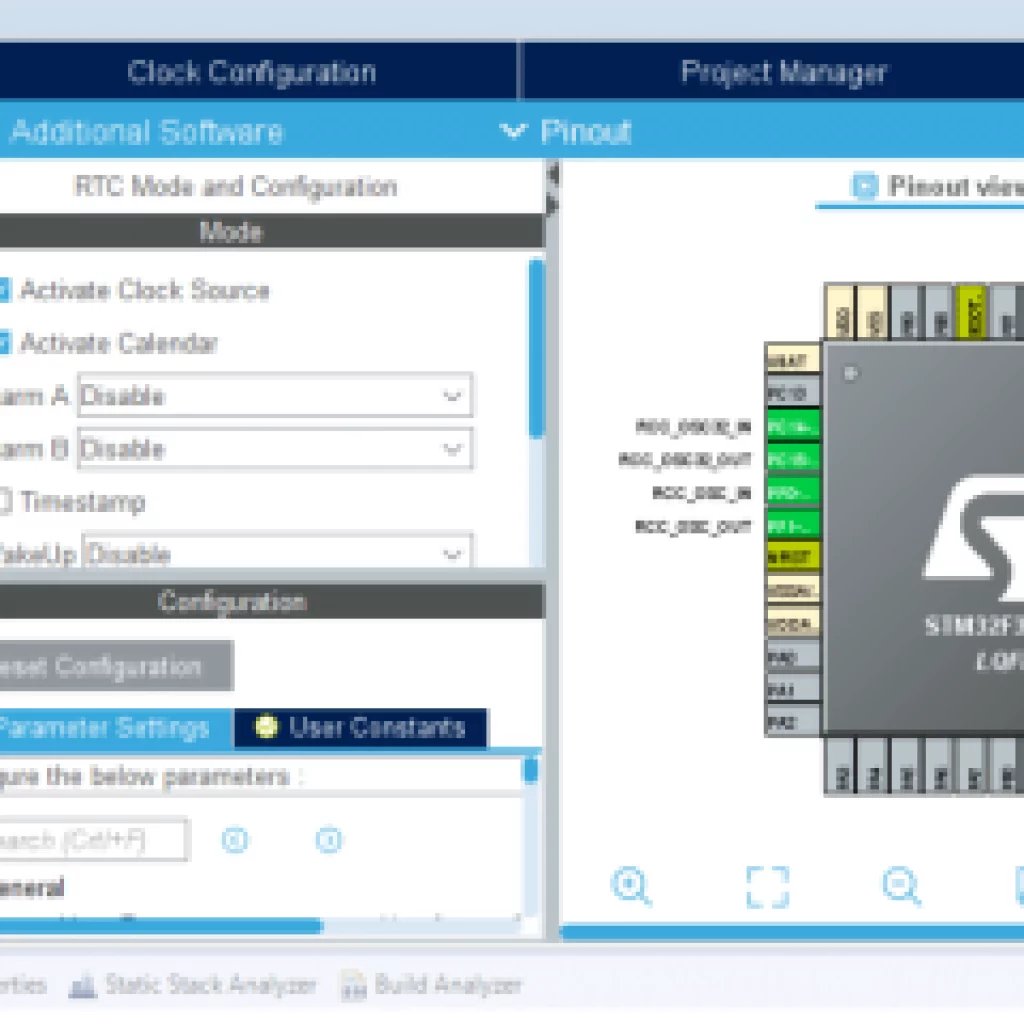Toggle the Activate Calendar checkbox
1024x1024 pixels.
coord(4,344)
